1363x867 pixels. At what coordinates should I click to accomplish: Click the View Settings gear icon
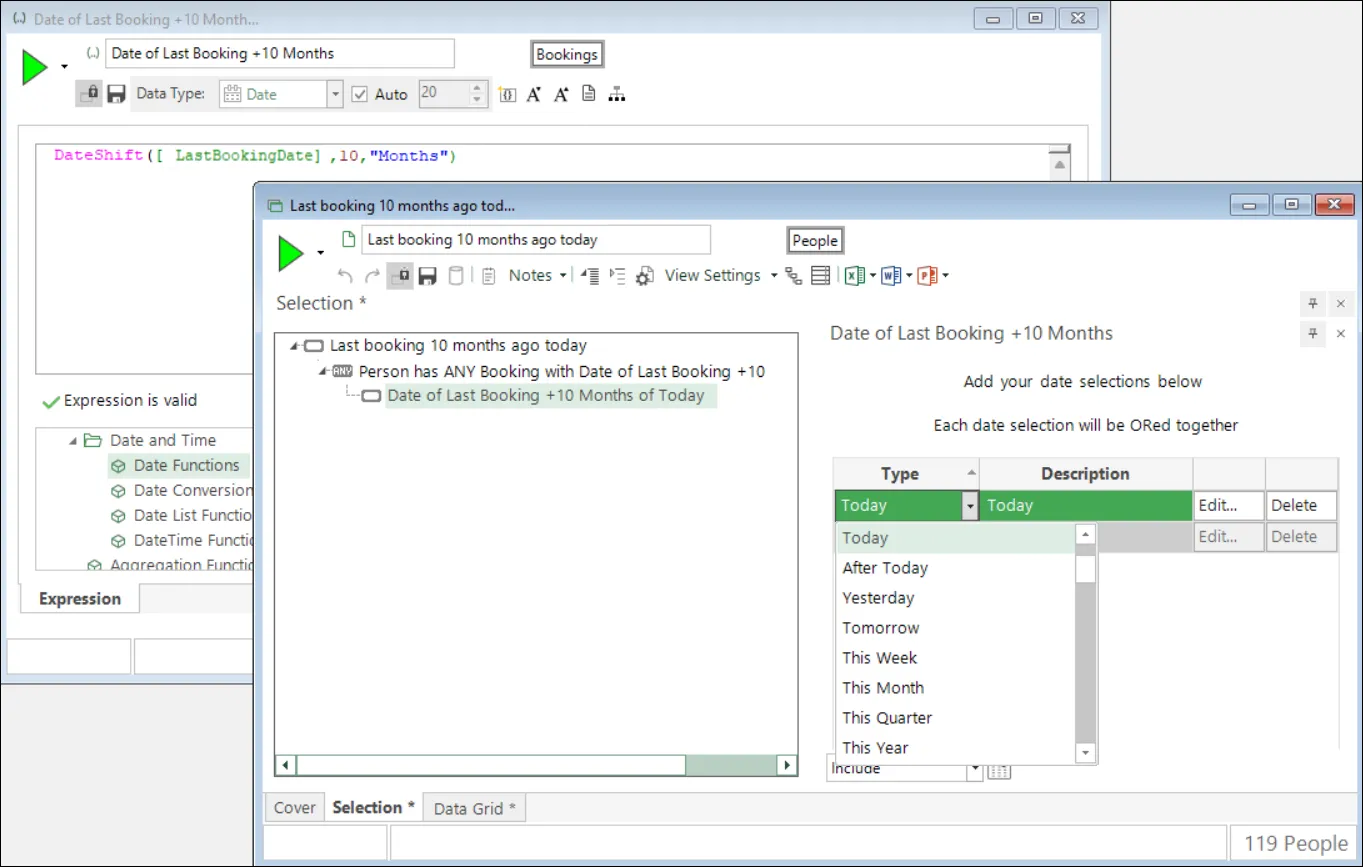(x=645, y=276)
